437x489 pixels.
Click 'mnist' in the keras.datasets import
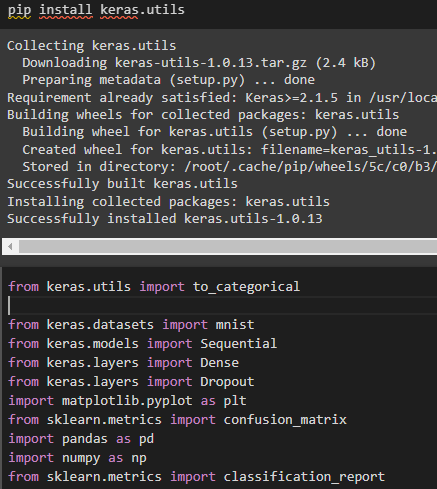click(235, 325)
